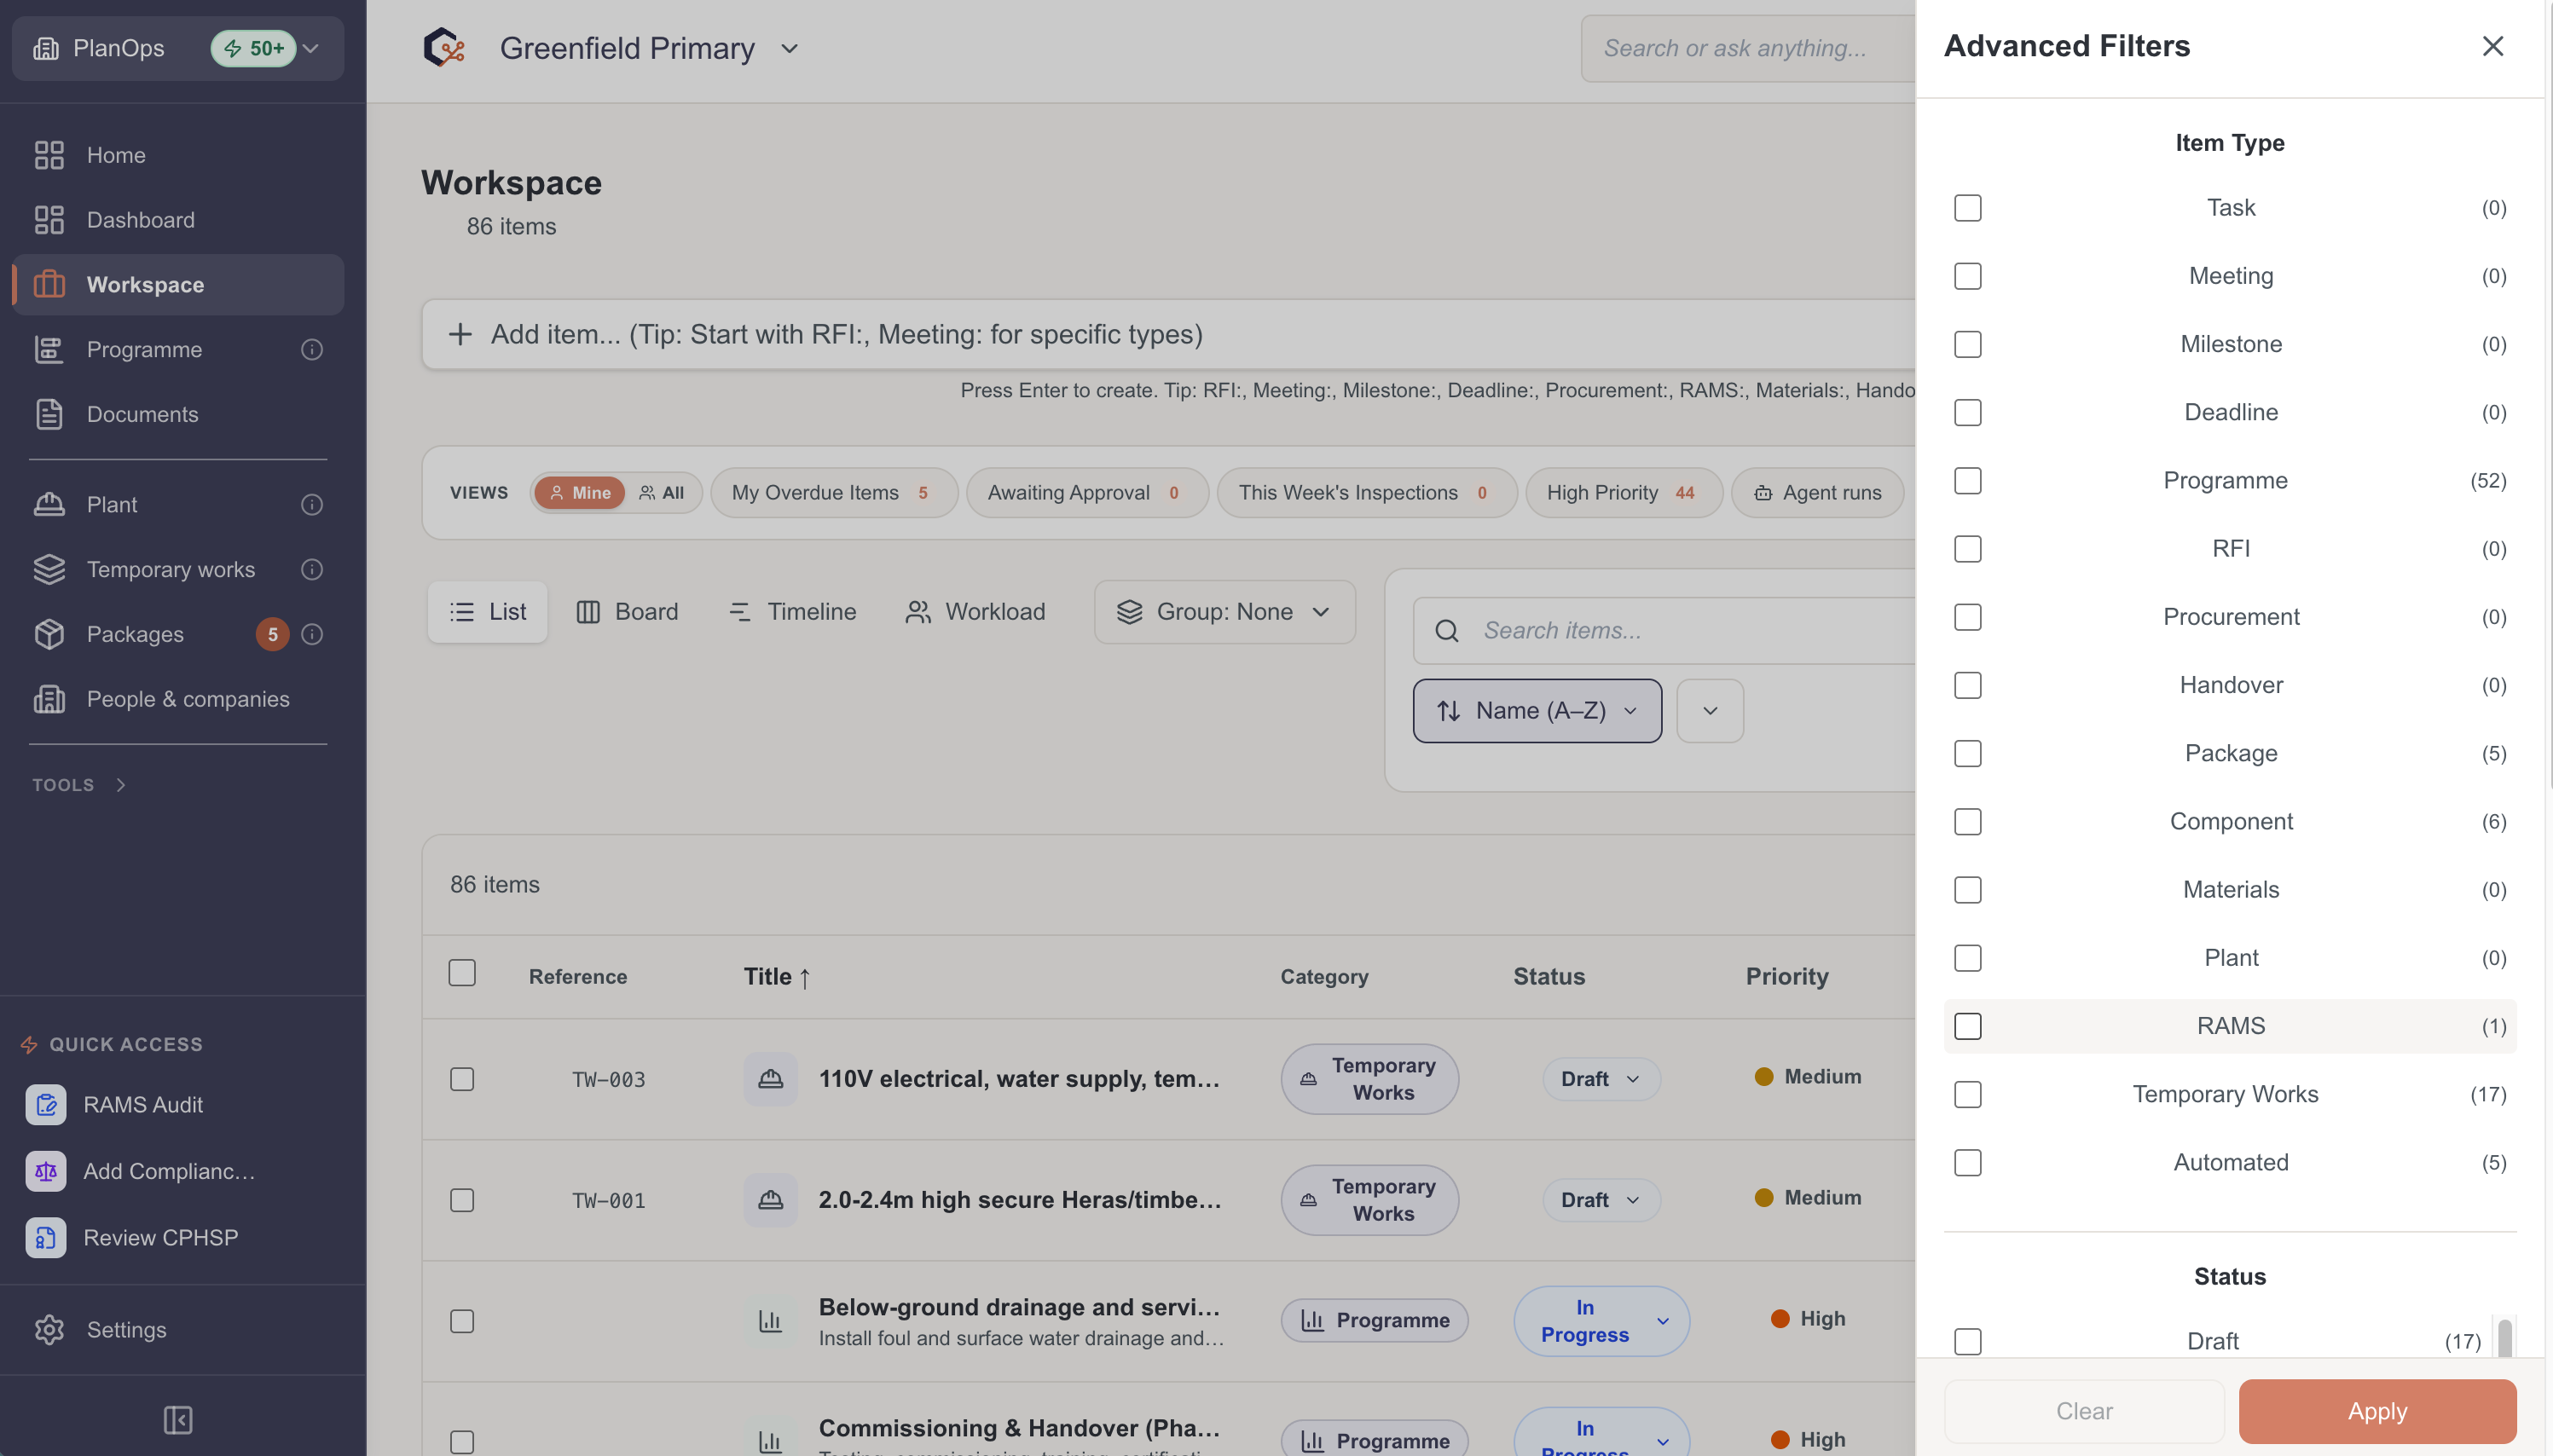Select the TW-003 row checkbox
This screenshot has height=1456, width=2553.
point(462,1079)
